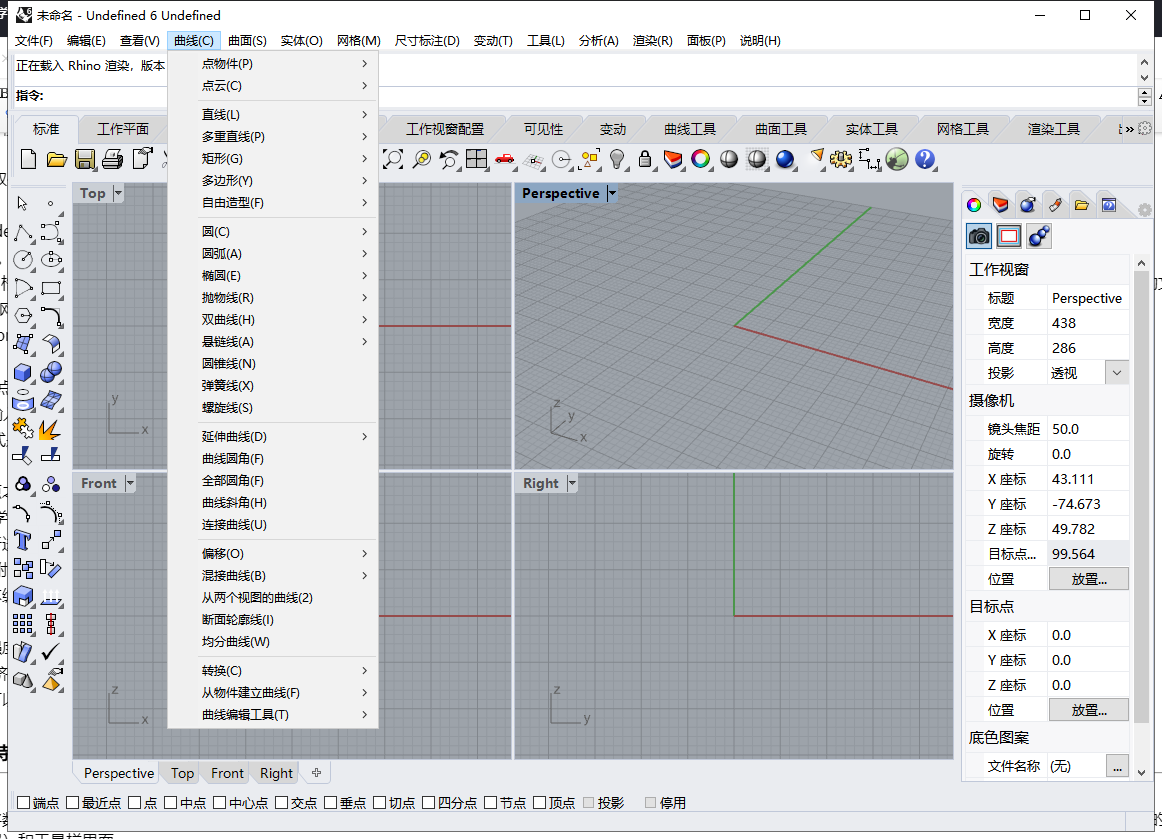Viewport: 1162px width, 839px height.
Task: Switch to the 曲面工具 toolbar tab
Action: pyautogui.click(x=781, y=129)
